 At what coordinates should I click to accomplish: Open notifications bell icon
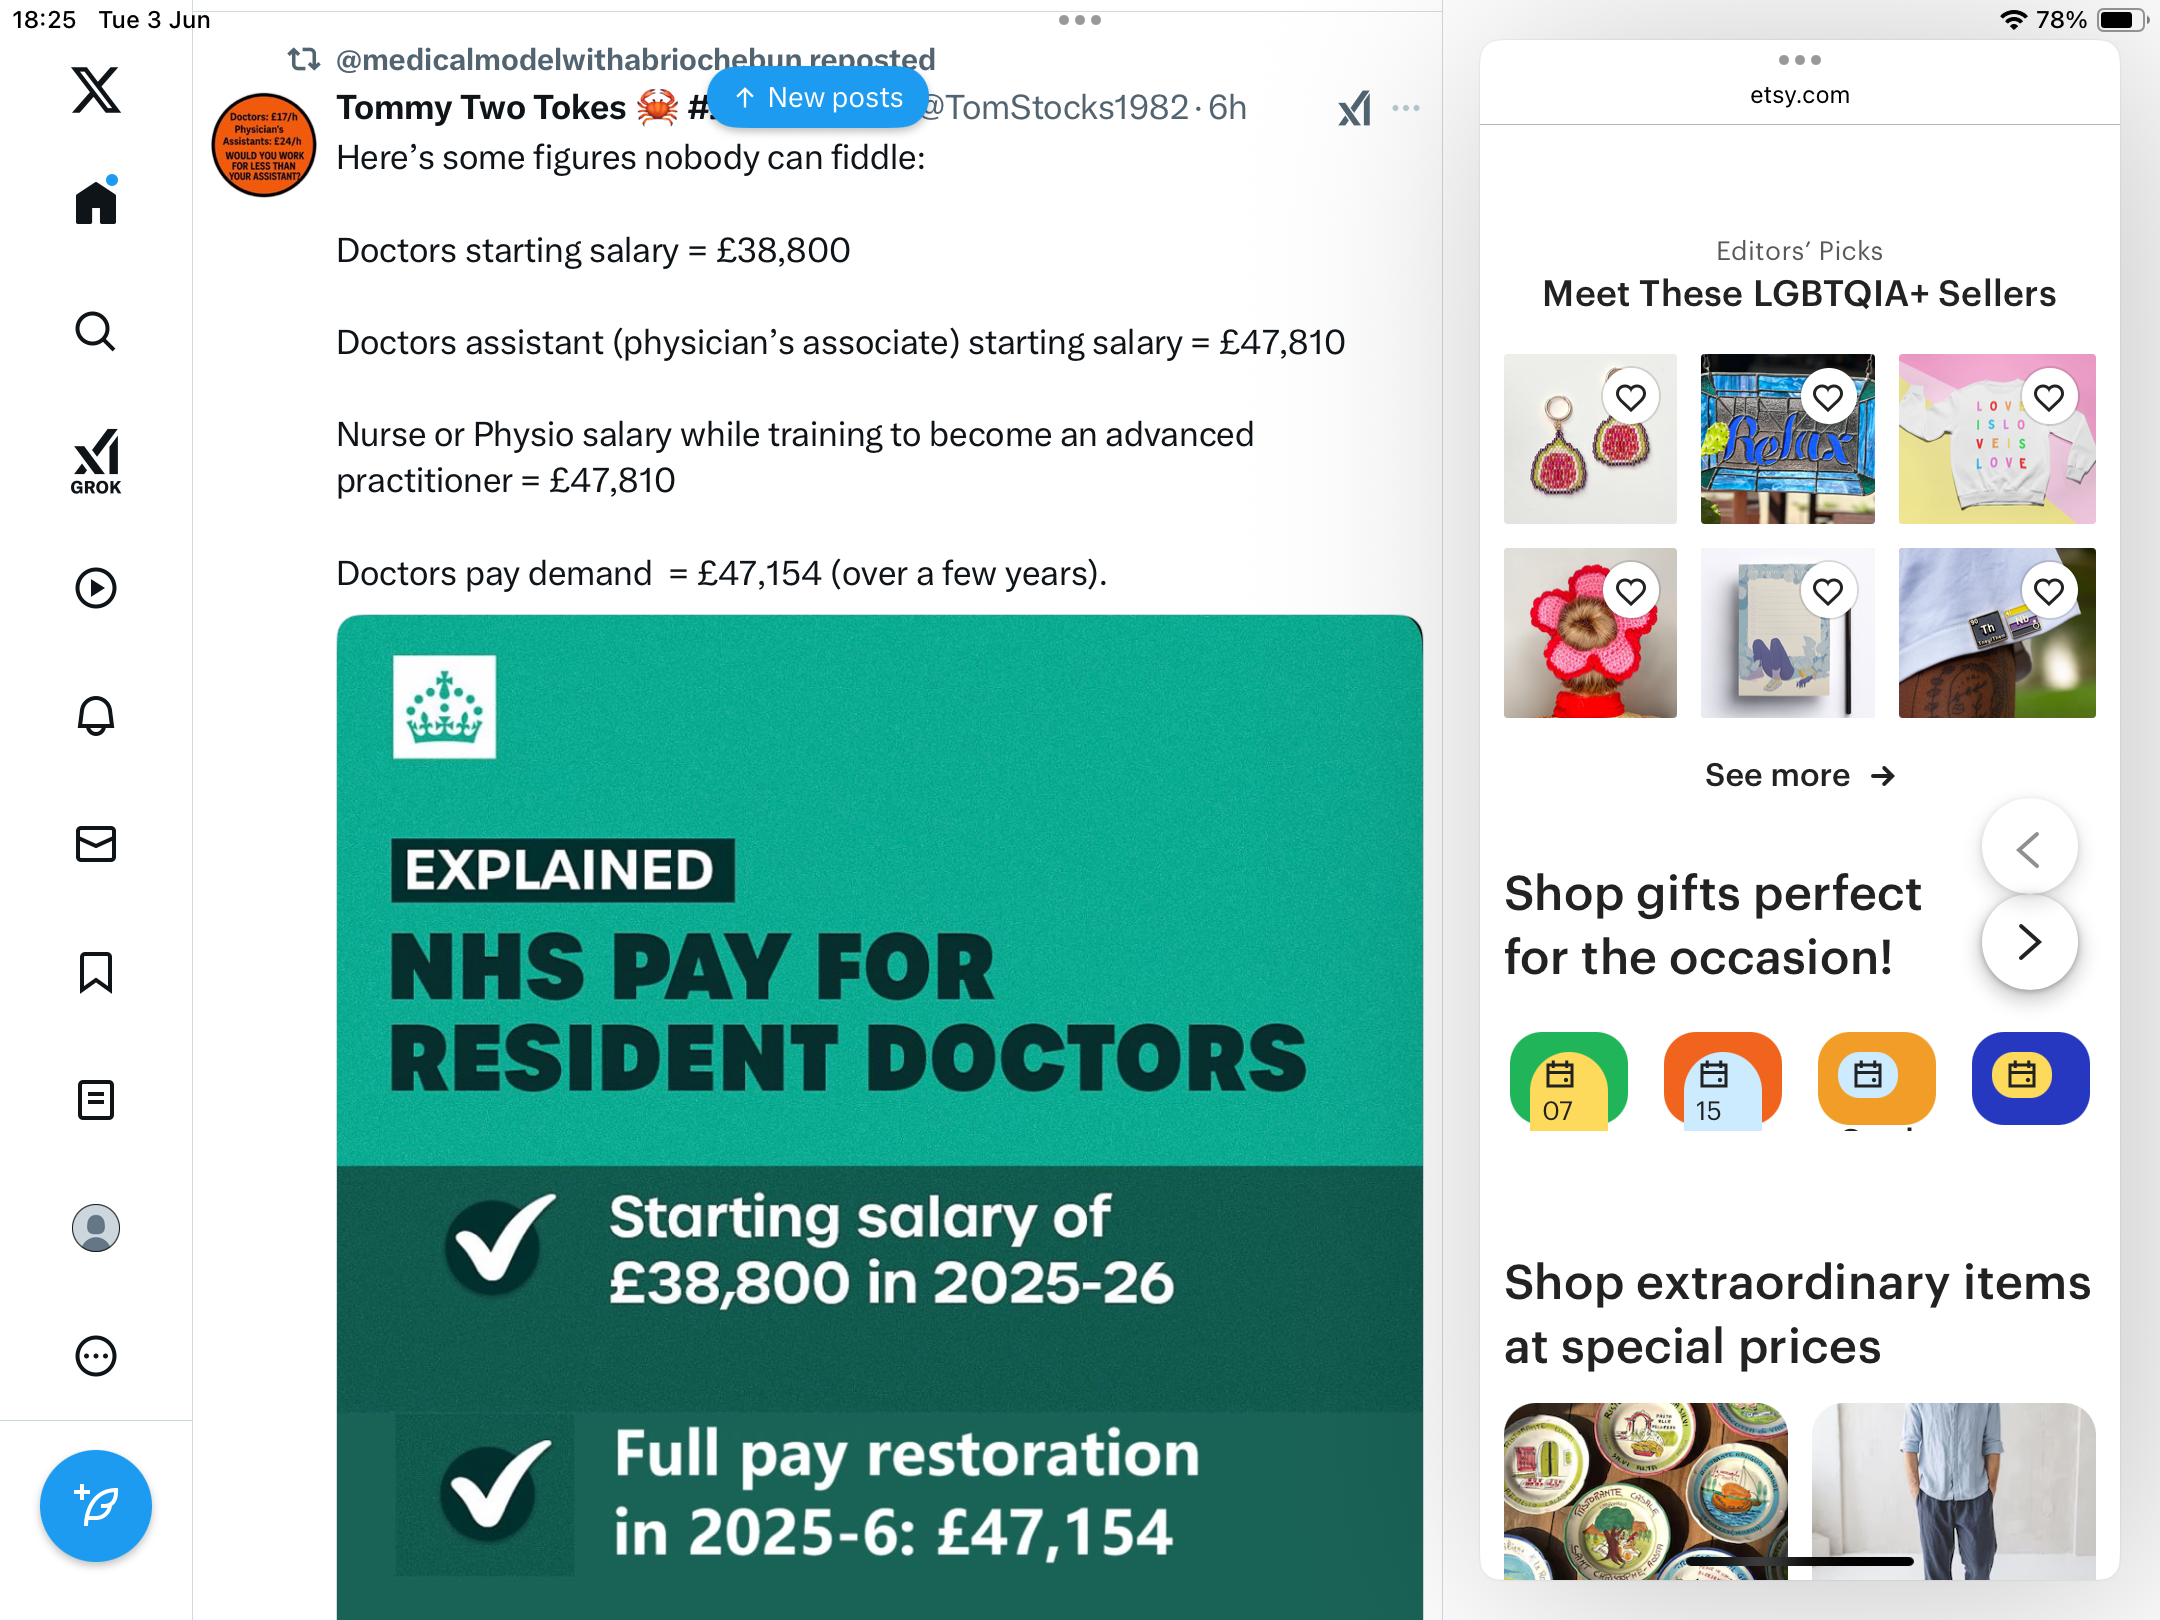[96, 716]
